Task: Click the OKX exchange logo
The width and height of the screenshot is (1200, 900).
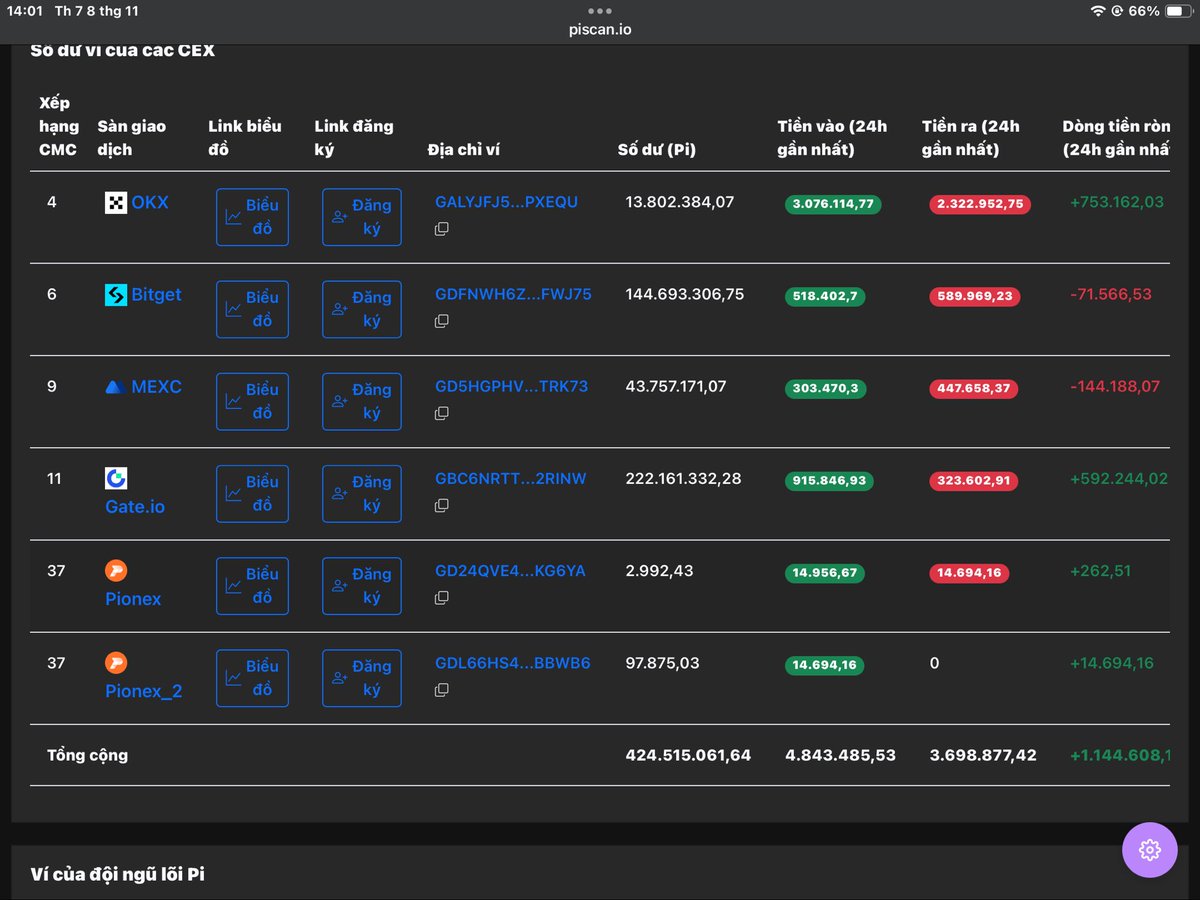Action: (x=116, y=203)
